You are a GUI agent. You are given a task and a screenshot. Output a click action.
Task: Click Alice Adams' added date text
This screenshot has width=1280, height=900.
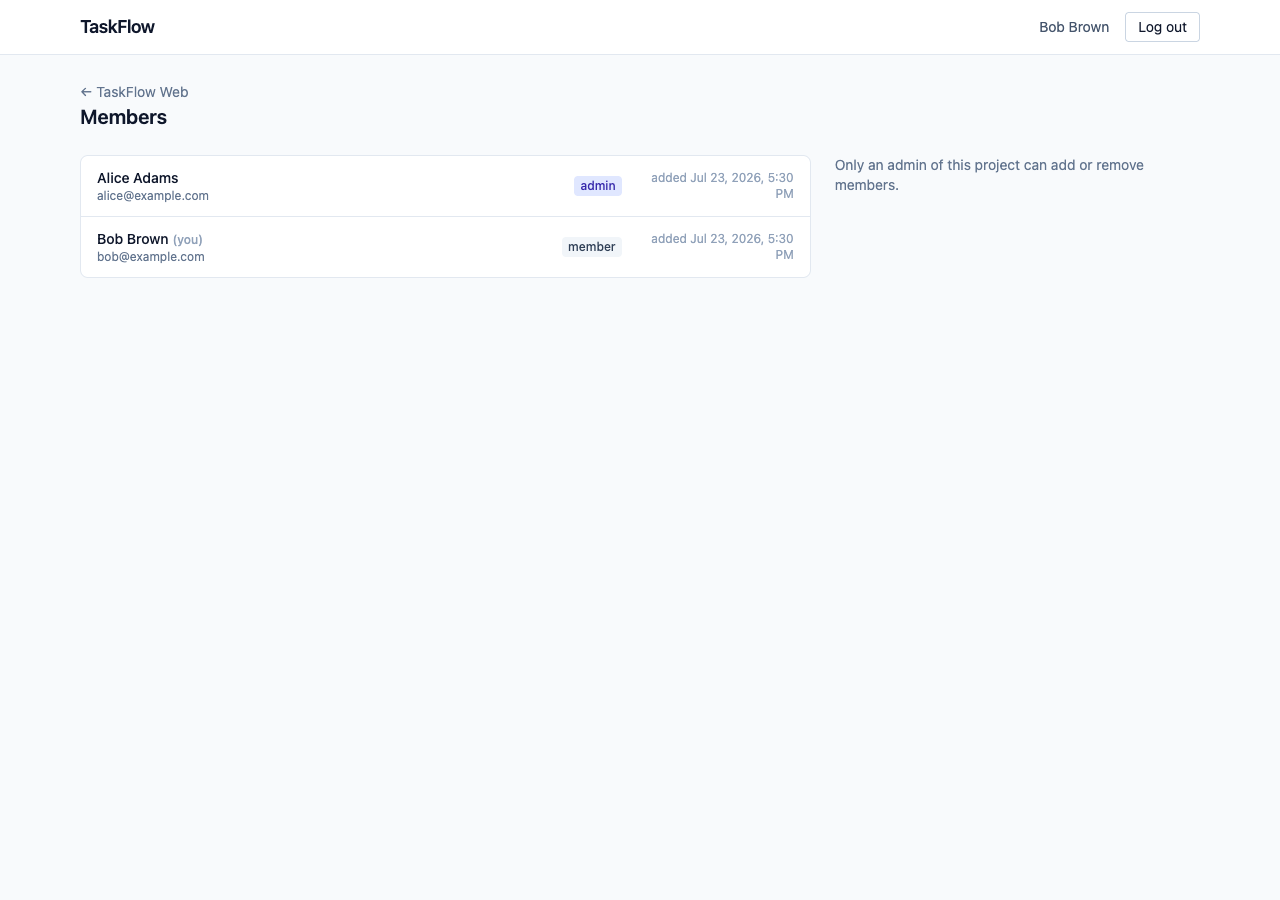click(x=722, y=186)
